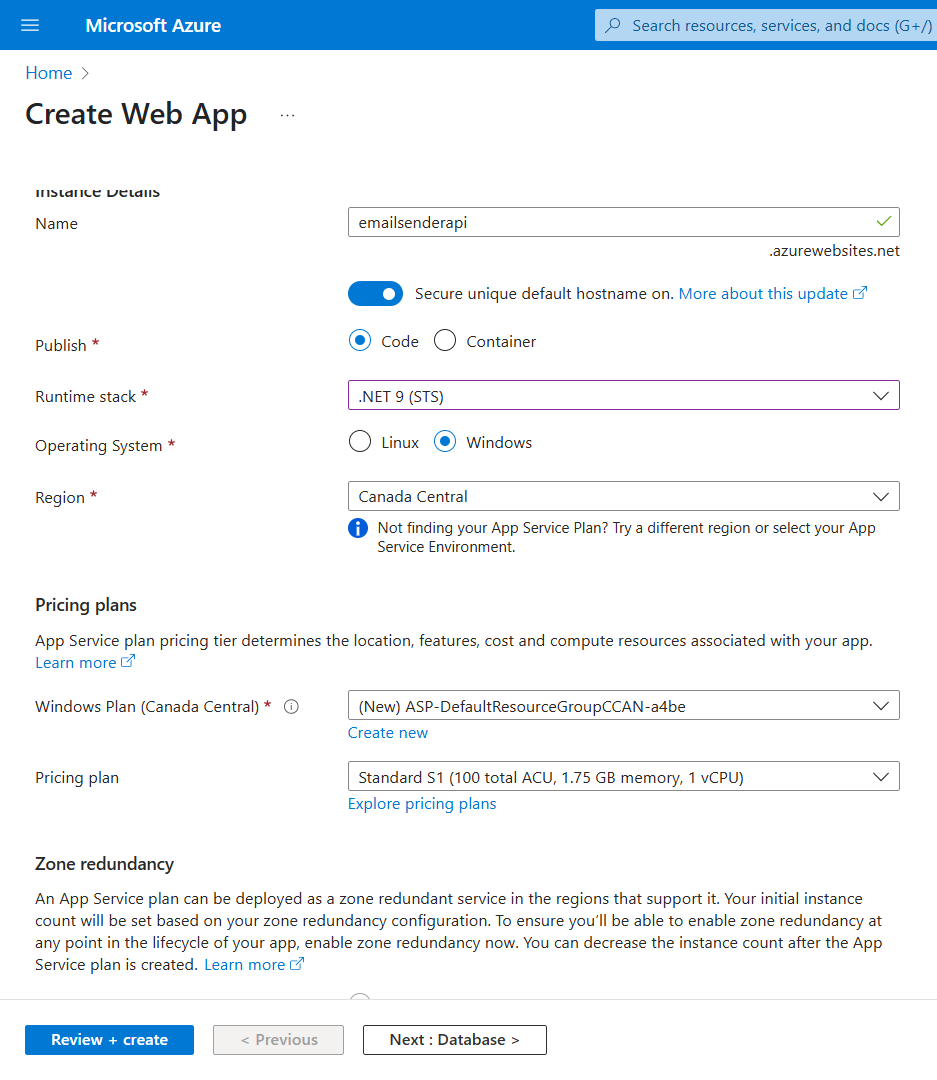Click the Operating System label

point(99,446)
